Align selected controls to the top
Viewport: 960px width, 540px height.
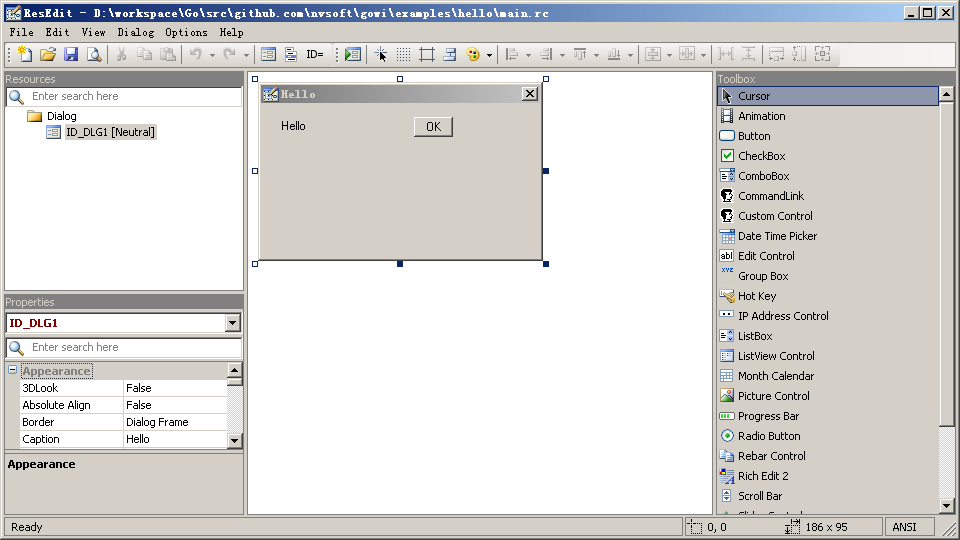pyautogui.click(x=580, y=54)
